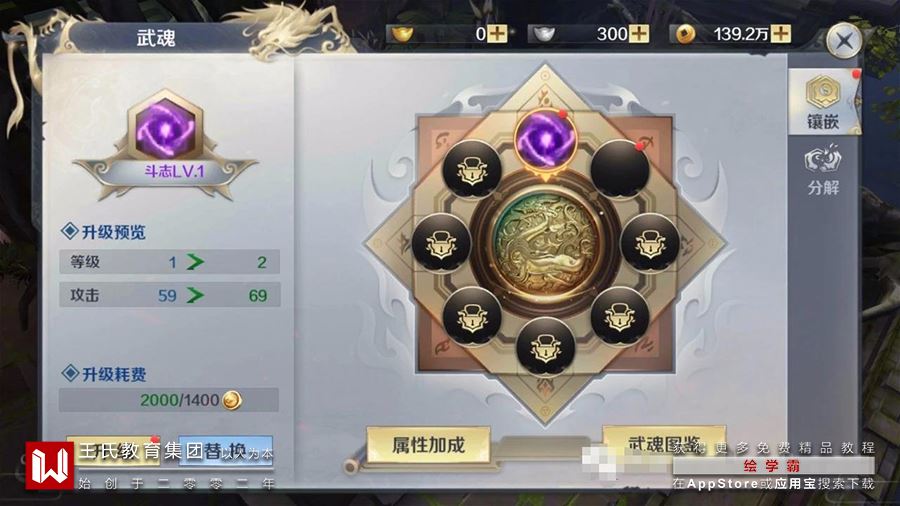
Task: Tap the locked slot at upper left
Action: click(x=472, y=169)
